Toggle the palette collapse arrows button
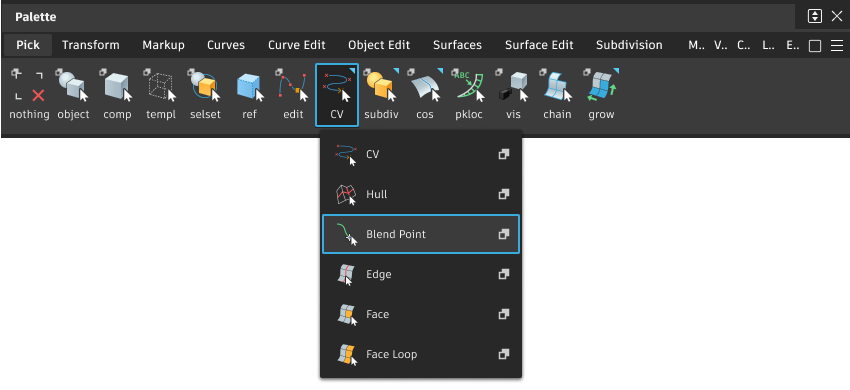This screenshot has height=390, width=850. click(x=815, y=16)
